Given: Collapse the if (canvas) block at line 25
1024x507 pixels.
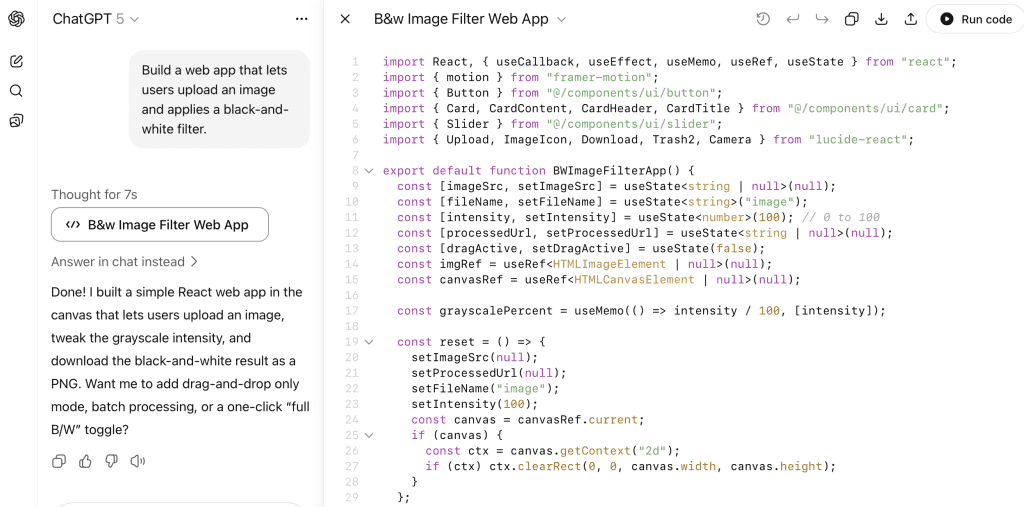Looking at the screenshot, I should pyautogui.click(x=369, y=434).
